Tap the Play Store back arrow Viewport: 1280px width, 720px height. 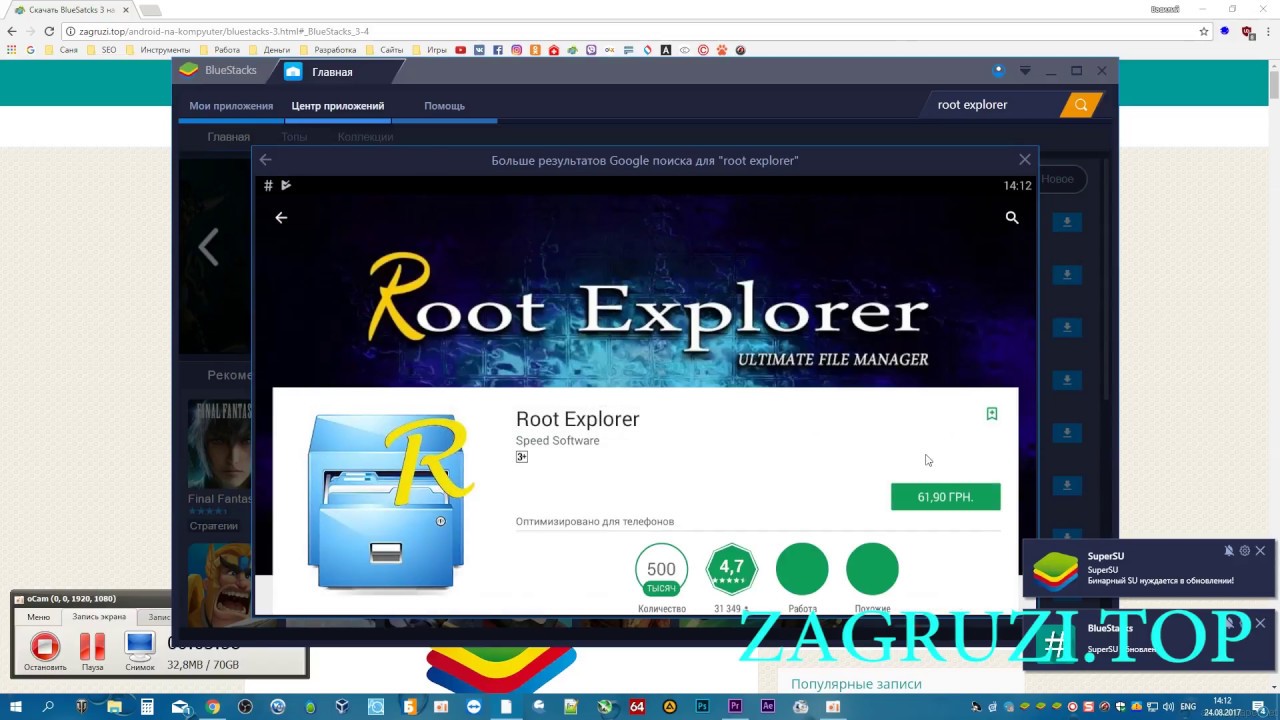coord(281,218)
